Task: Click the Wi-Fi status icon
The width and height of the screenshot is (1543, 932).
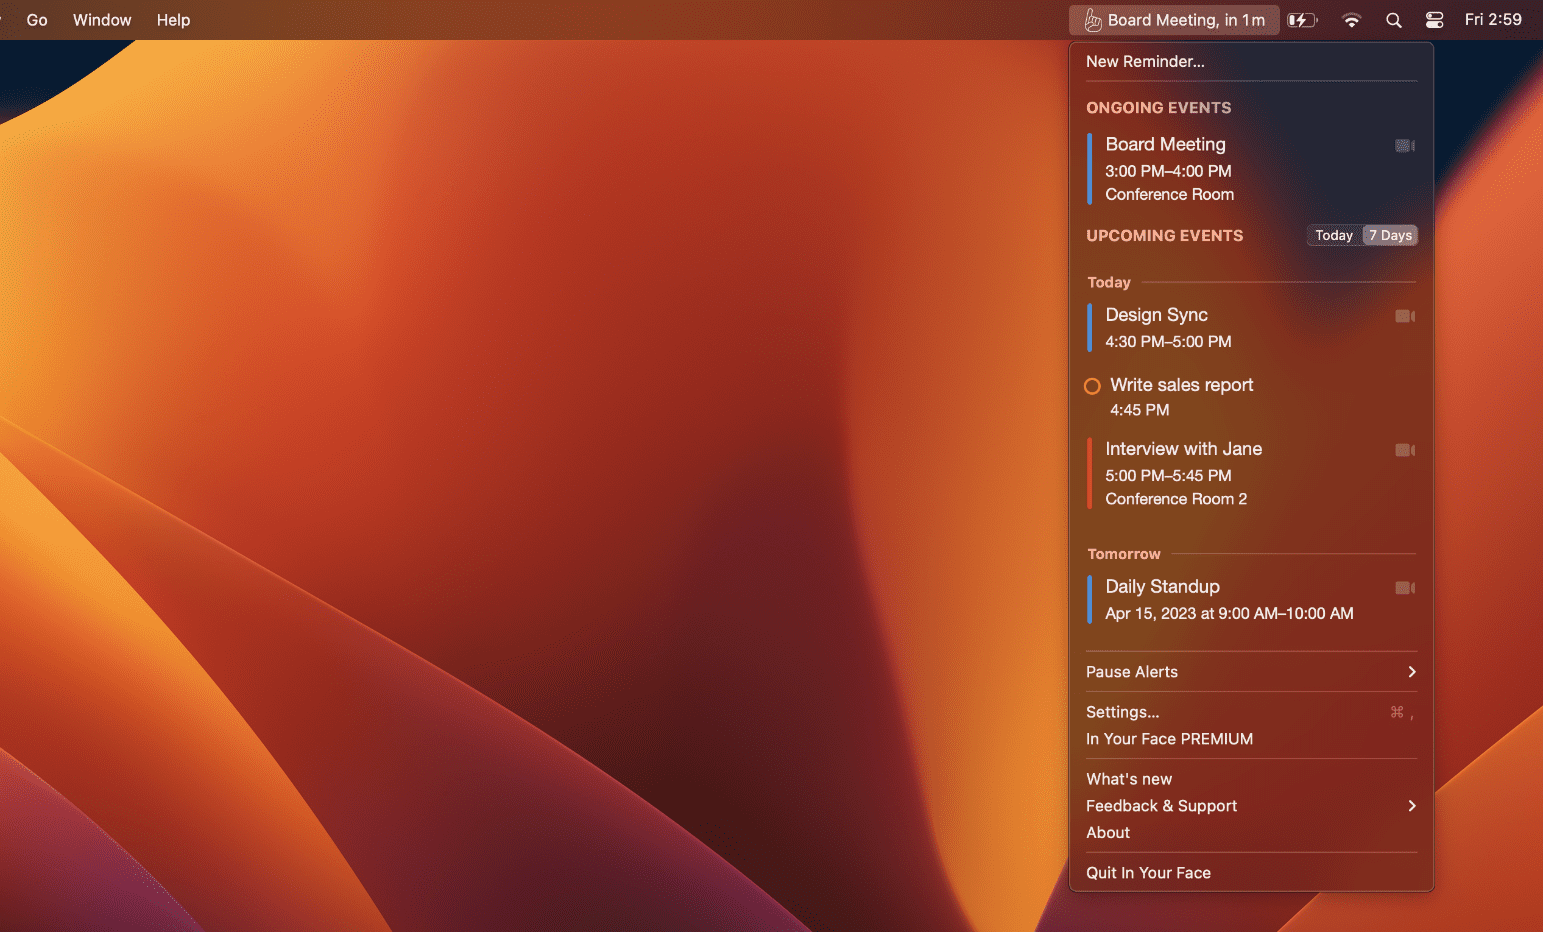Action: 1351,20
